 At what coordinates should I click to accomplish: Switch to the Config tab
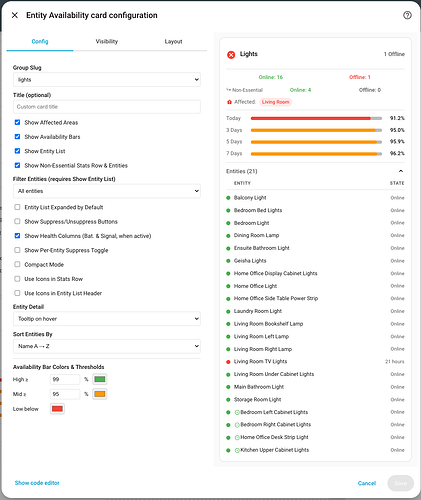[40, 41]
